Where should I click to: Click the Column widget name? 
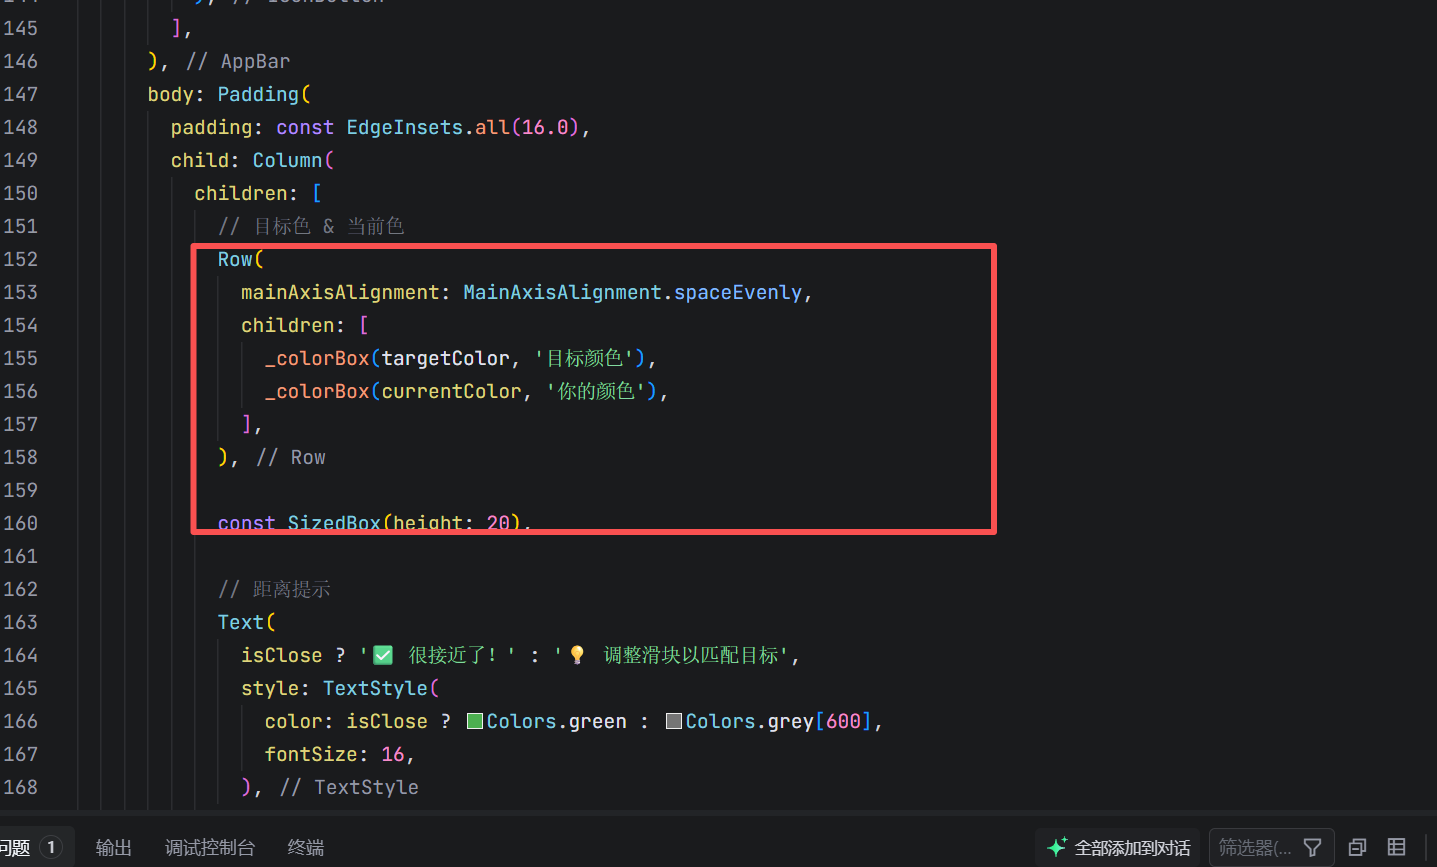[287, 160]
